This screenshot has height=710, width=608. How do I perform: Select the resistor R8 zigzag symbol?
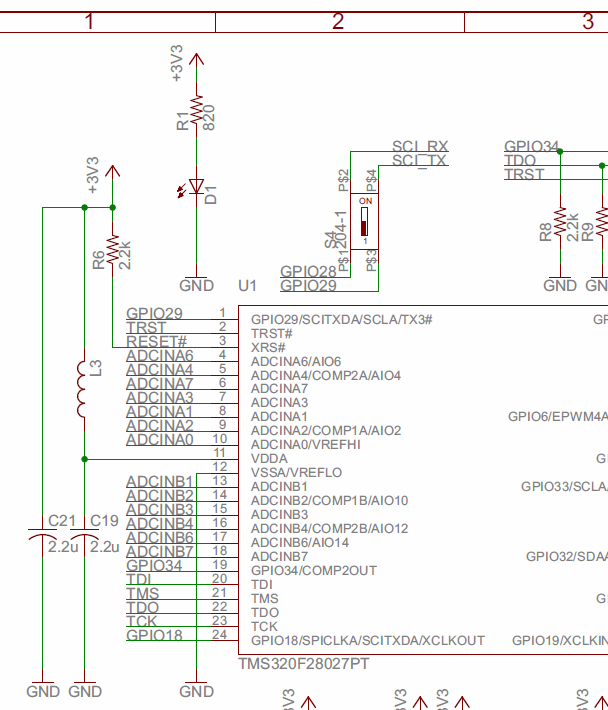coord(560,221)
